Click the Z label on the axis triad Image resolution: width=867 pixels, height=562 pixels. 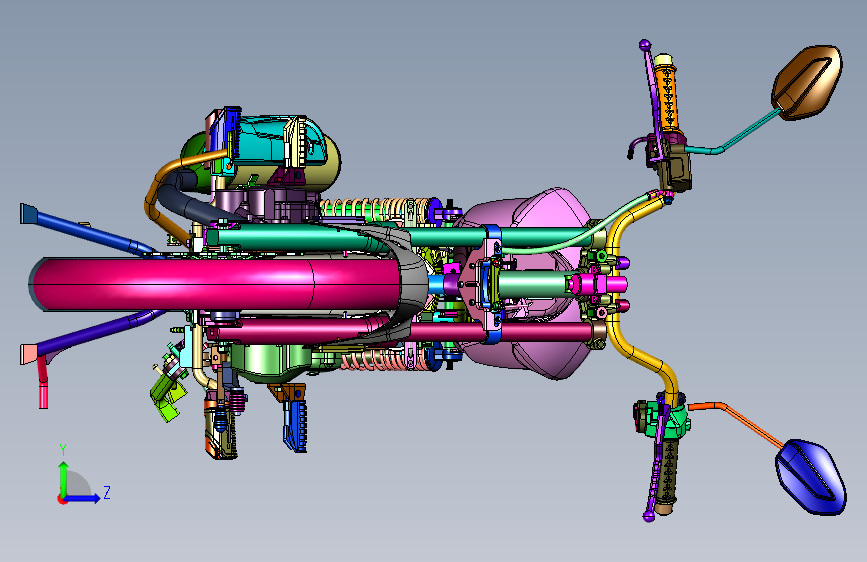(x=107, y=492)
